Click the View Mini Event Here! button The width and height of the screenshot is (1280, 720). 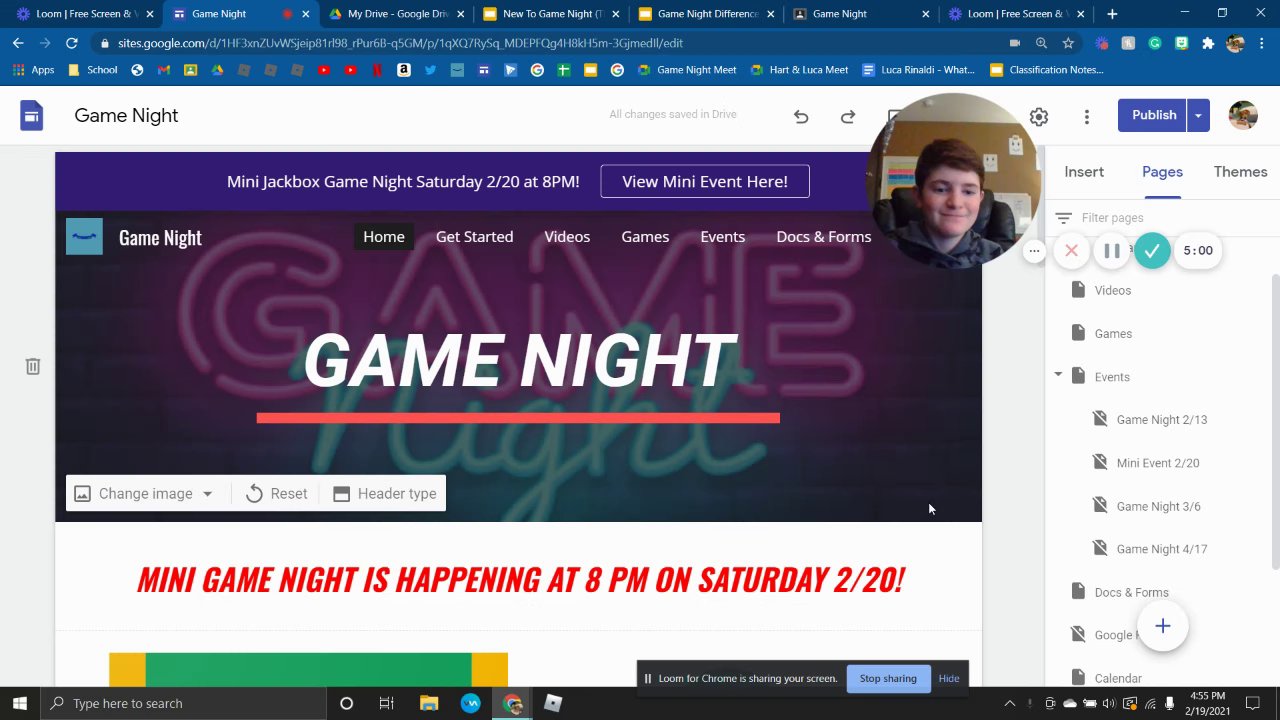pyautogui.click(x=705, y=181)
